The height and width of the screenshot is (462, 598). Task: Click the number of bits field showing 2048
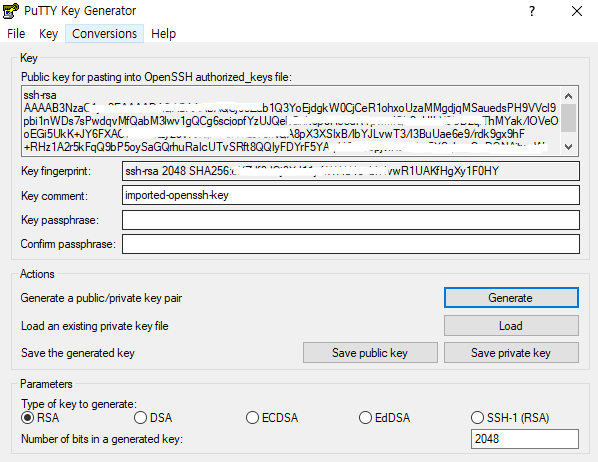pos(524,439)
